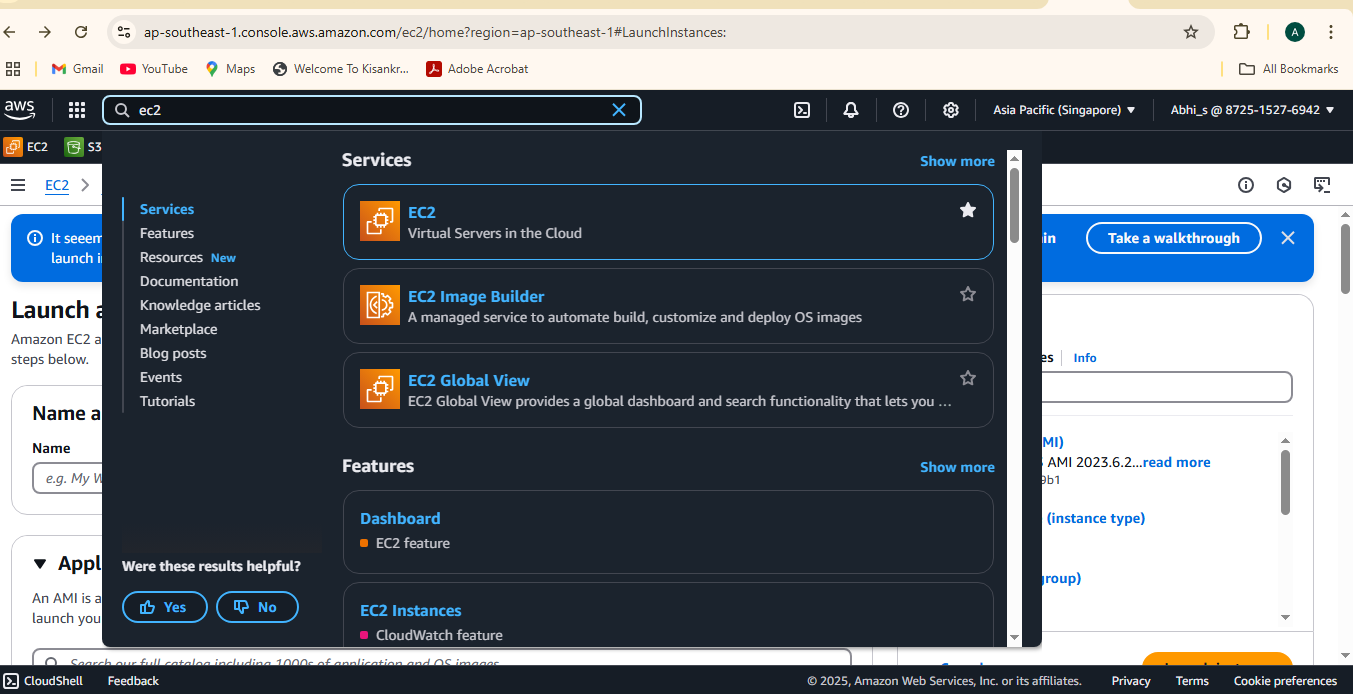1353x694 pixels.
Task: Click the Take a walkthrough button
Action: coord(1174,238)
